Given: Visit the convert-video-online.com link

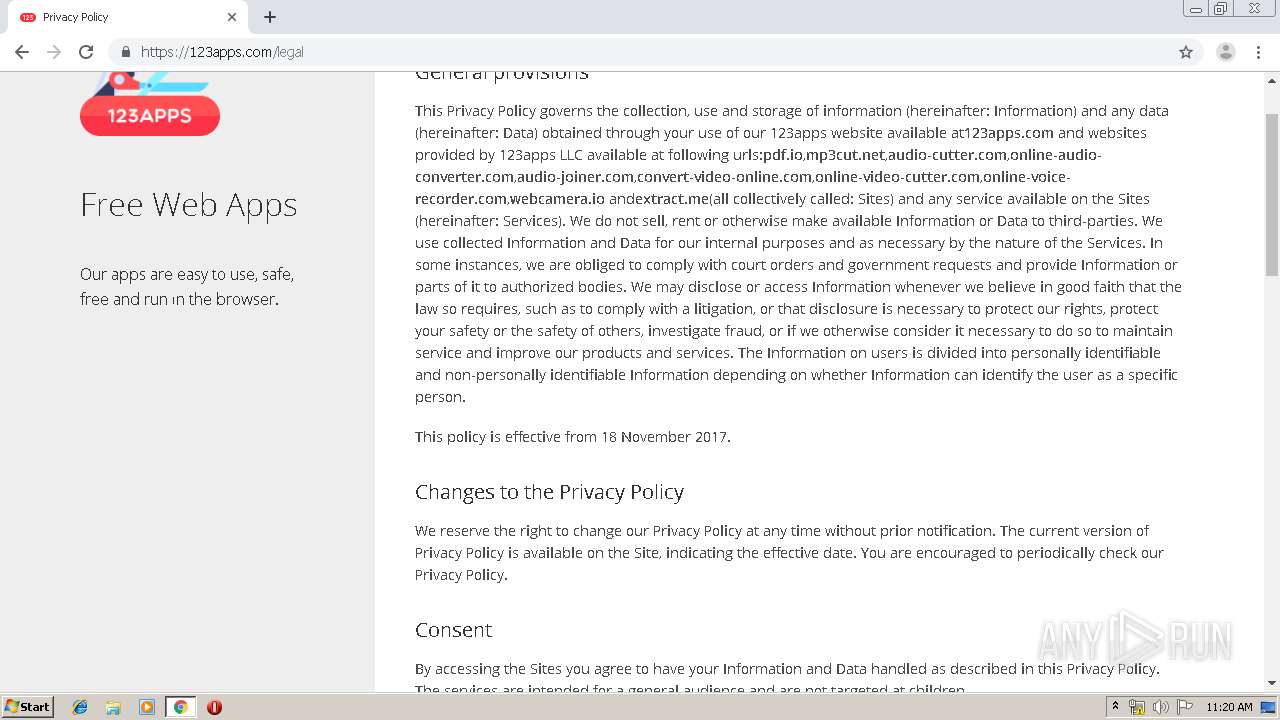Looking at the screenshot, I should (724, 177).
